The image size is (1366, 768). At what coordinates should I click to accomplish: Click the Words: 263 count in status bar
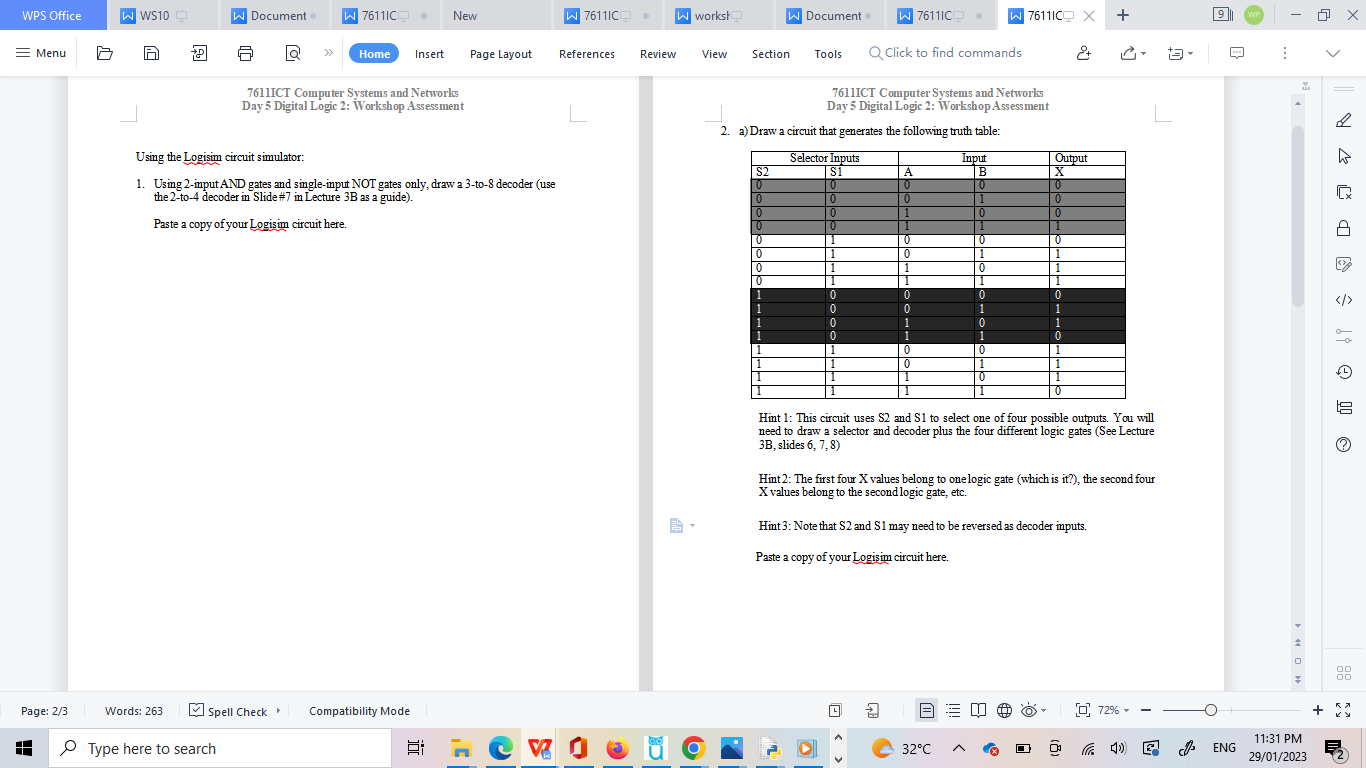(x=134, y=711)
